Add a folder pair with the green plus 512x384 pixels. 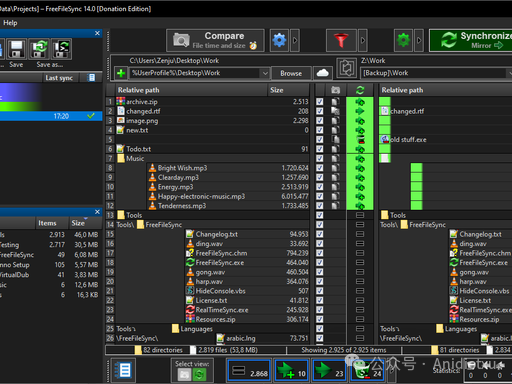121,73
